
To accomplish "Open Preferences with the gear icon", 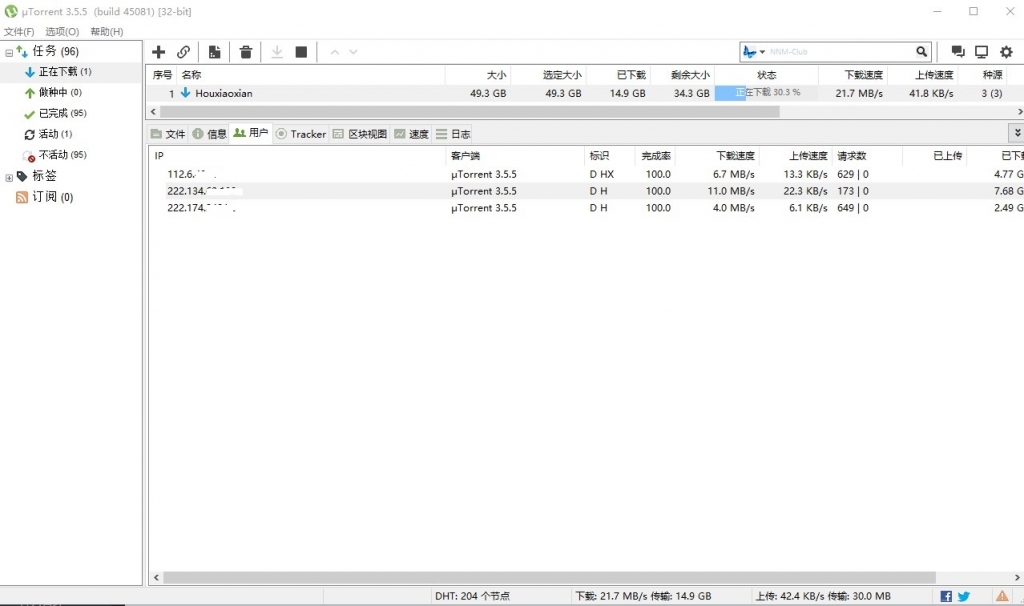I will pyautogui.click(x=1006, y=52).
